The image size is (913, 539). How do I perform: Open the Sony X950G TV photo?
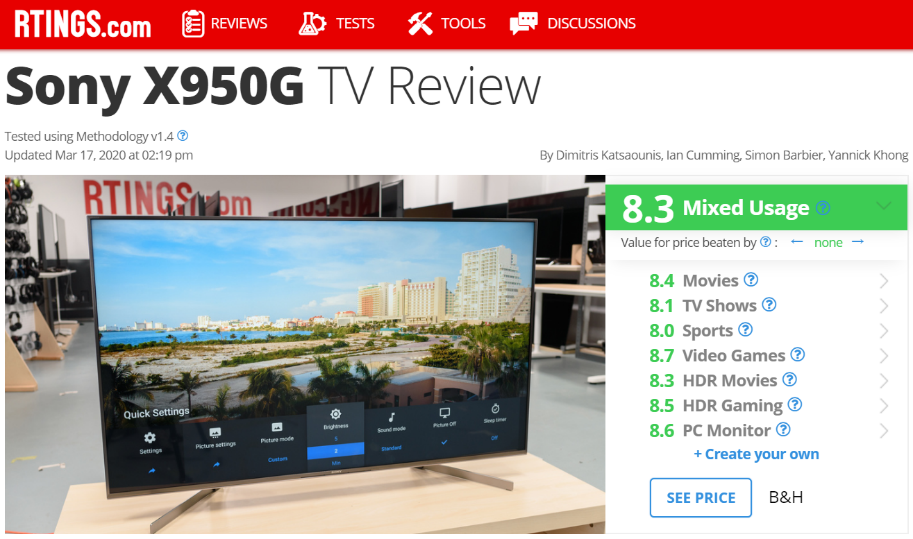305,354
